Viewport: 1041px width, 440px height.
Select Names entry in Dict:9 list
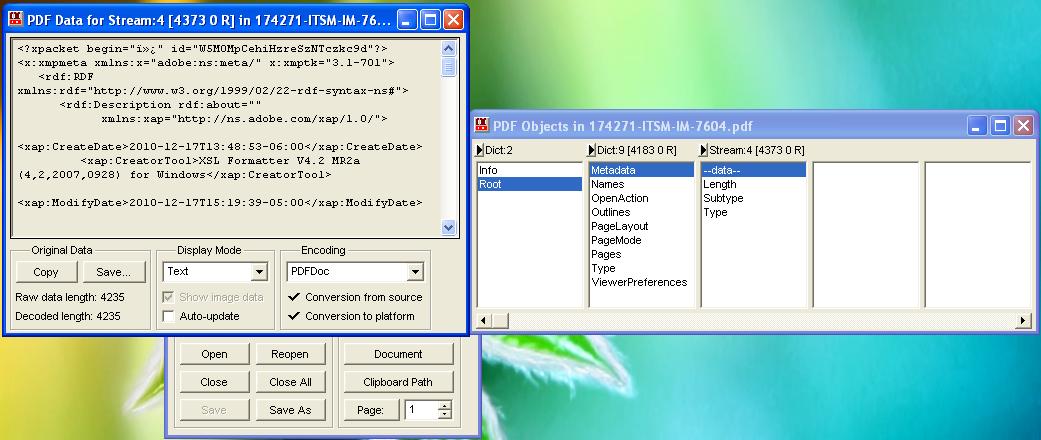click(x=641, y=184)
